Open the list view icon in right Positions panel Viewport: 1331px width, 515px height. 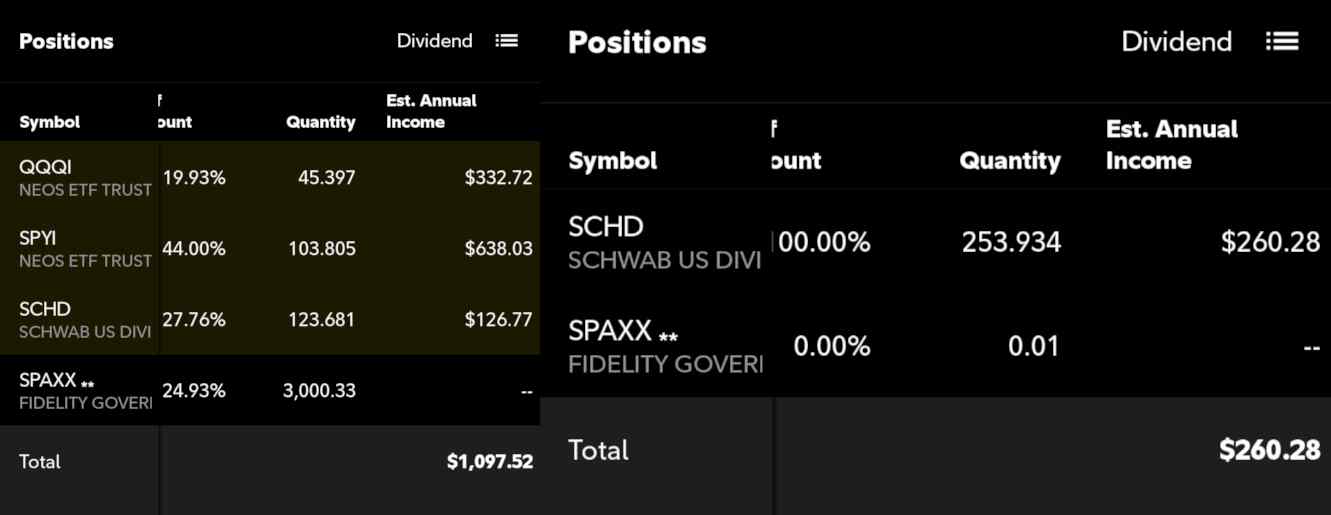1282,41
